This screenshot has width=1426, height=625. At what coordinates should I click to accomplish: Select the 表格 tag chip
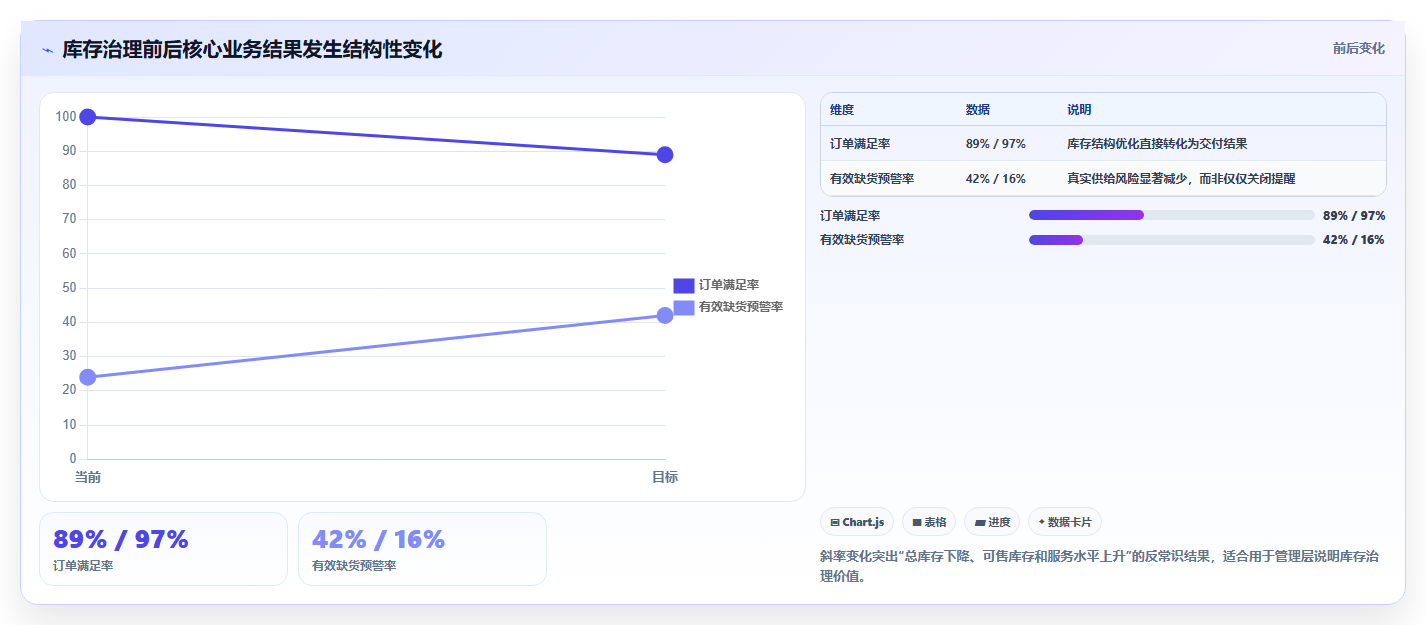coord(929,522)
